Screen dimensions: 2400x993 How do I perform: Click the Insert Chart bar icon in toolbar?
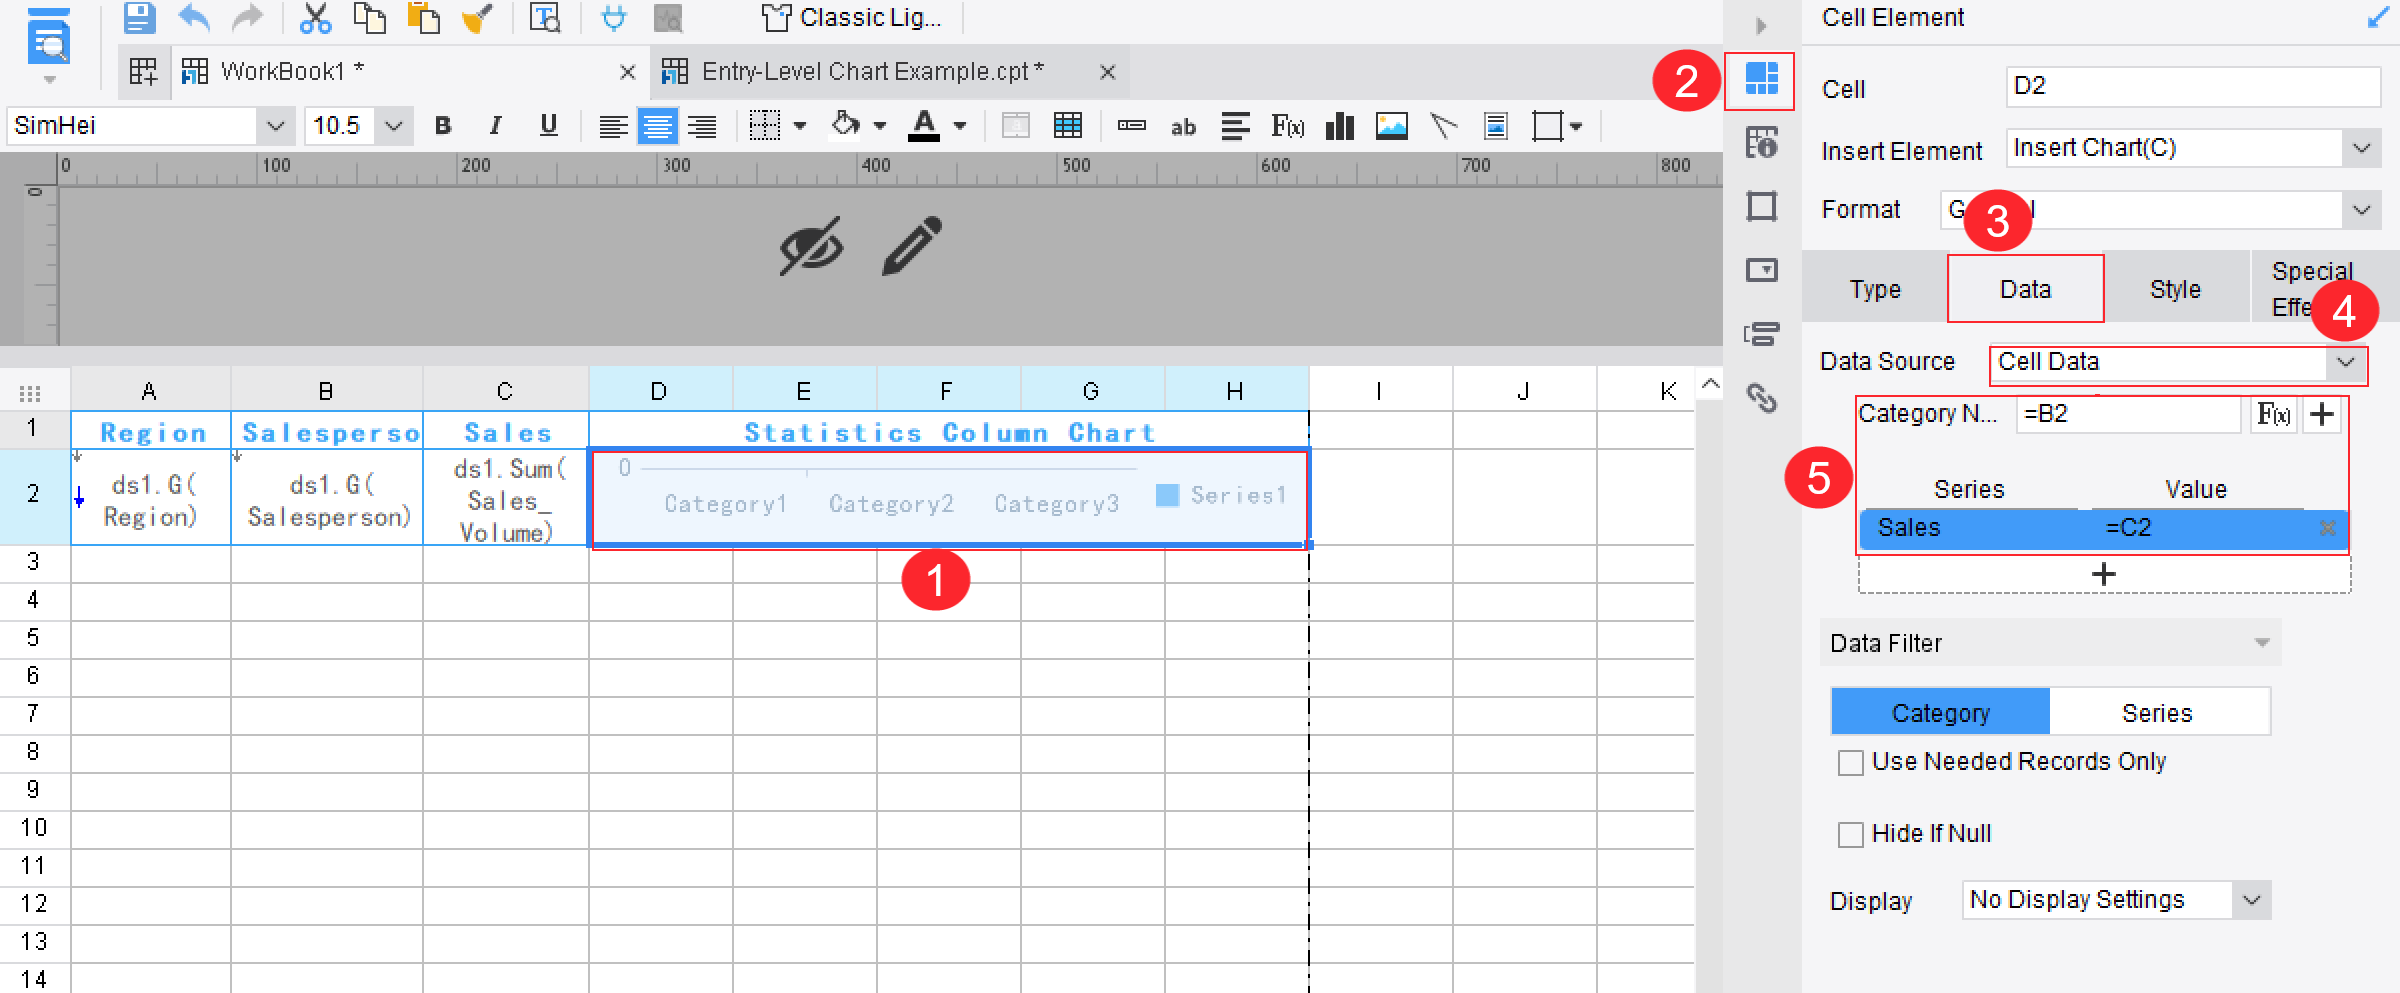pyautogui.click(x=1339, y=126)
